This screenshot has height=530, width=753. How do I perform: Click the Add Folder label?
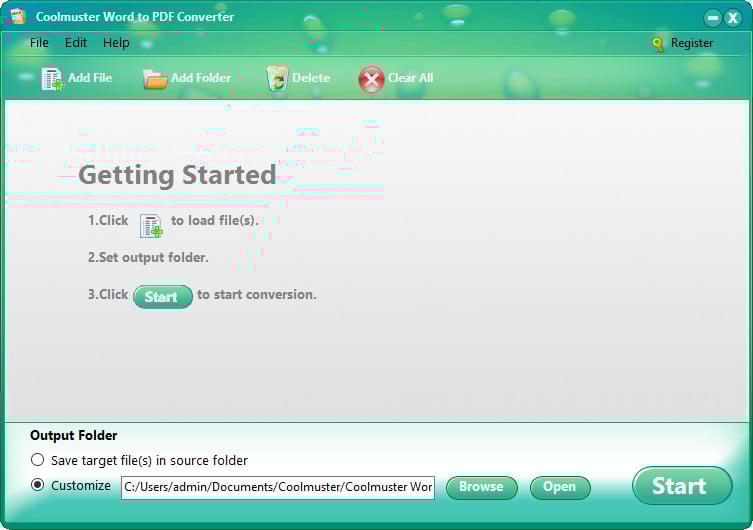point(201,78)
